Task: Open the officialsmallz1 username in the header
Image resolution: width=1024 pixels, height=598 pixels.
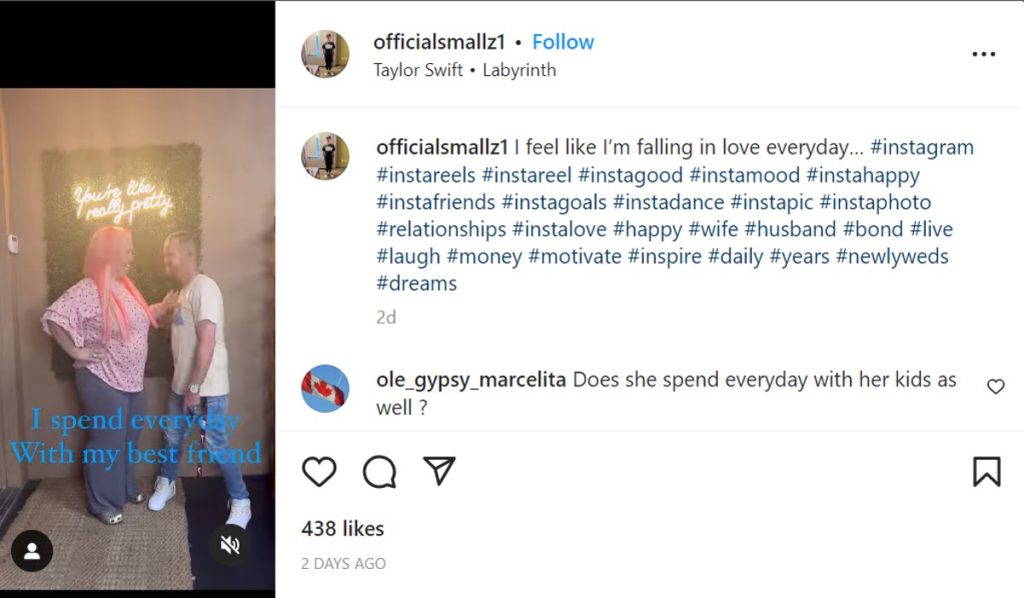Action: [441, 42]
